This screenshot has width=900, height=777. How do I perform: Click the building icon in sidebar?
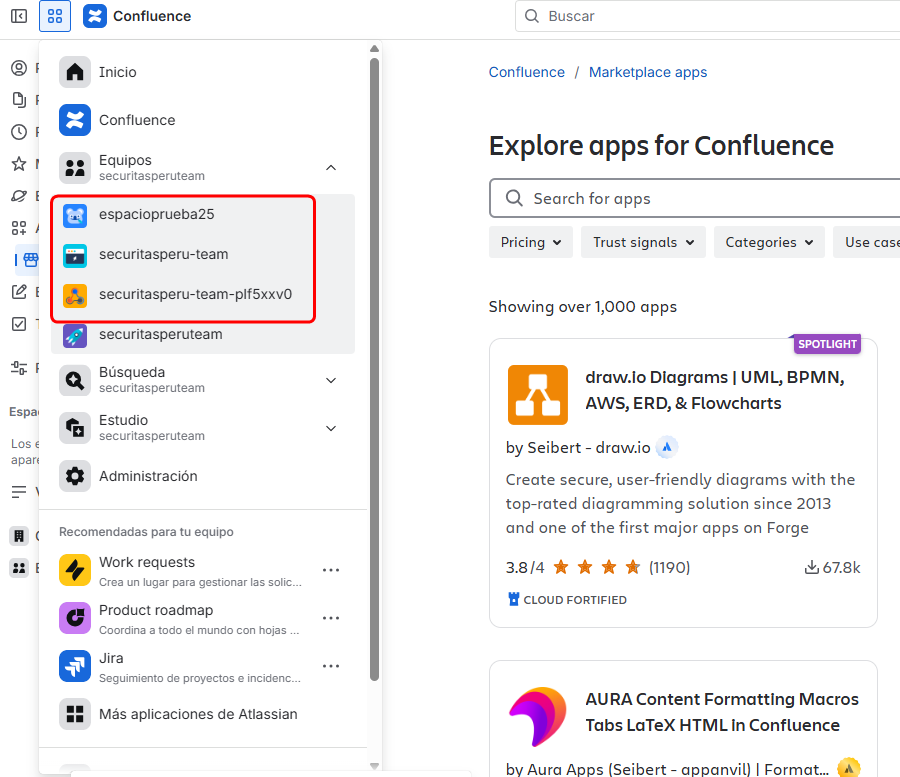click(19, 536)
